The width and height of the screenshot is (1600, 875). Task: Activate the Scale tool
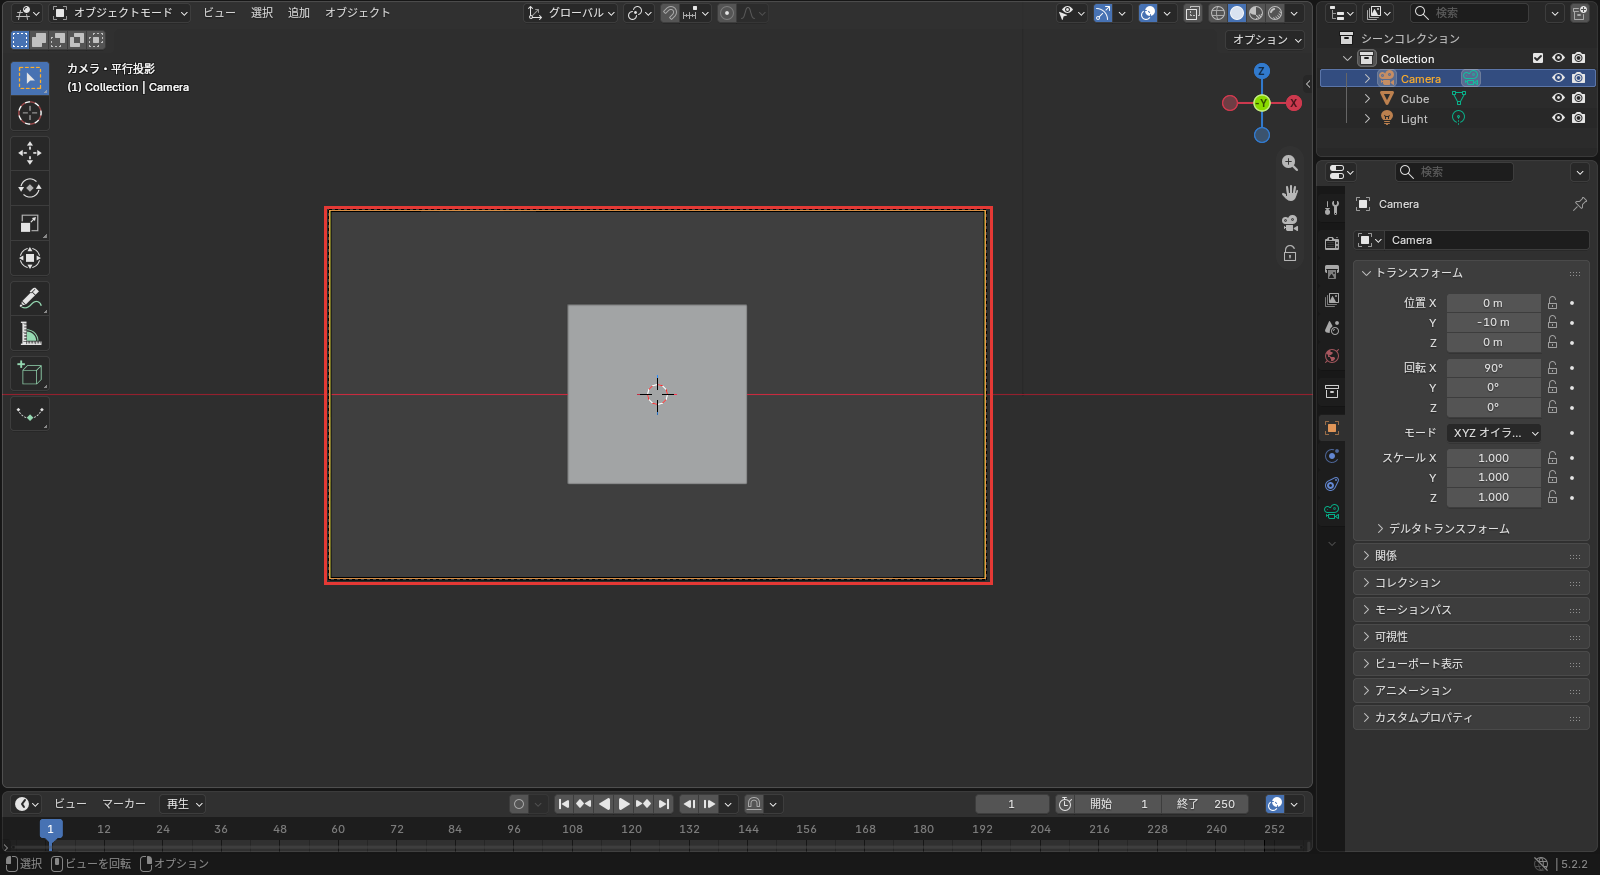30,223
